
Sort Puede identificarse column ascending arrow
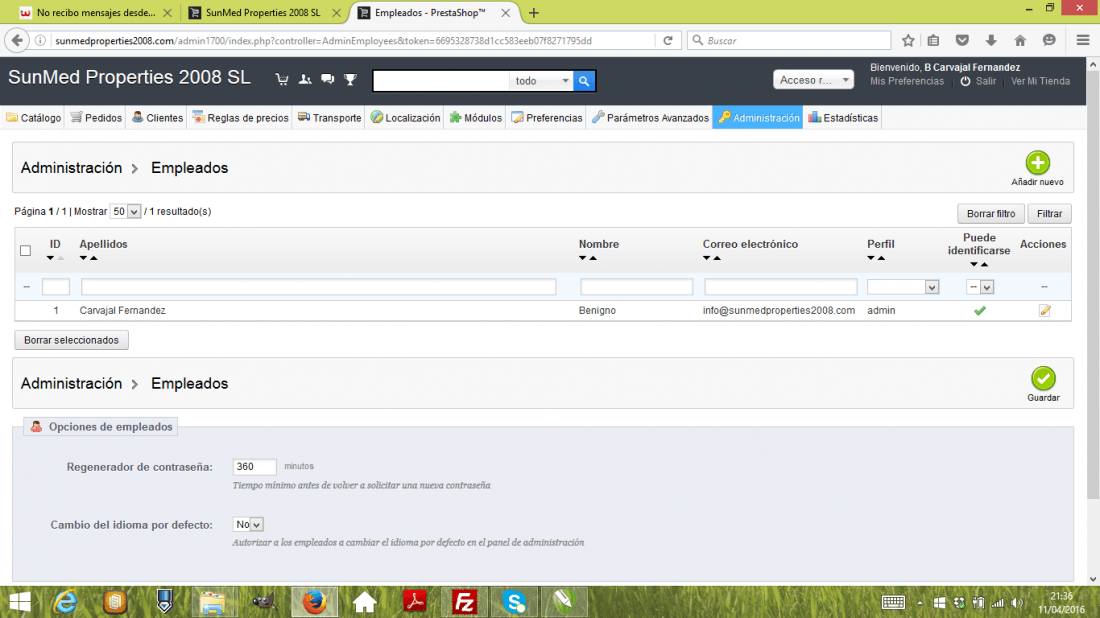[984, 264]
